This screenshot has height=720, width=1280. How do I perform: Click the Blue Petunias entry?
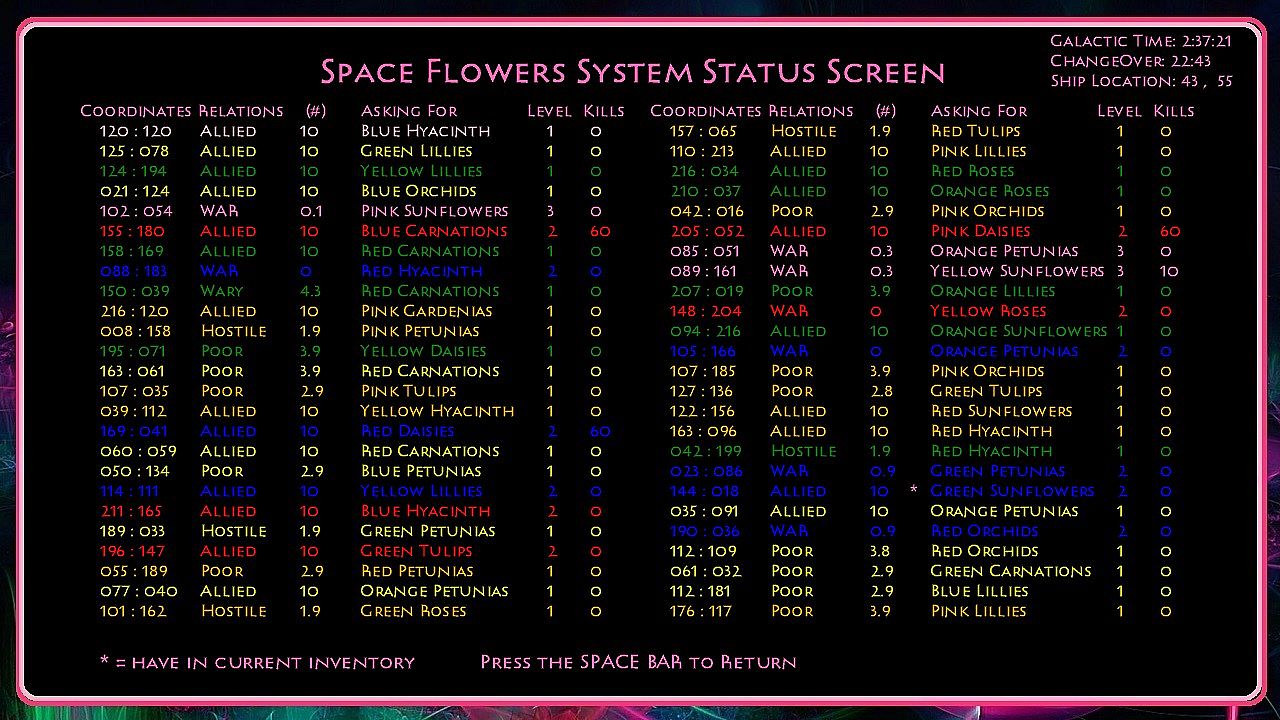point(421,471)
